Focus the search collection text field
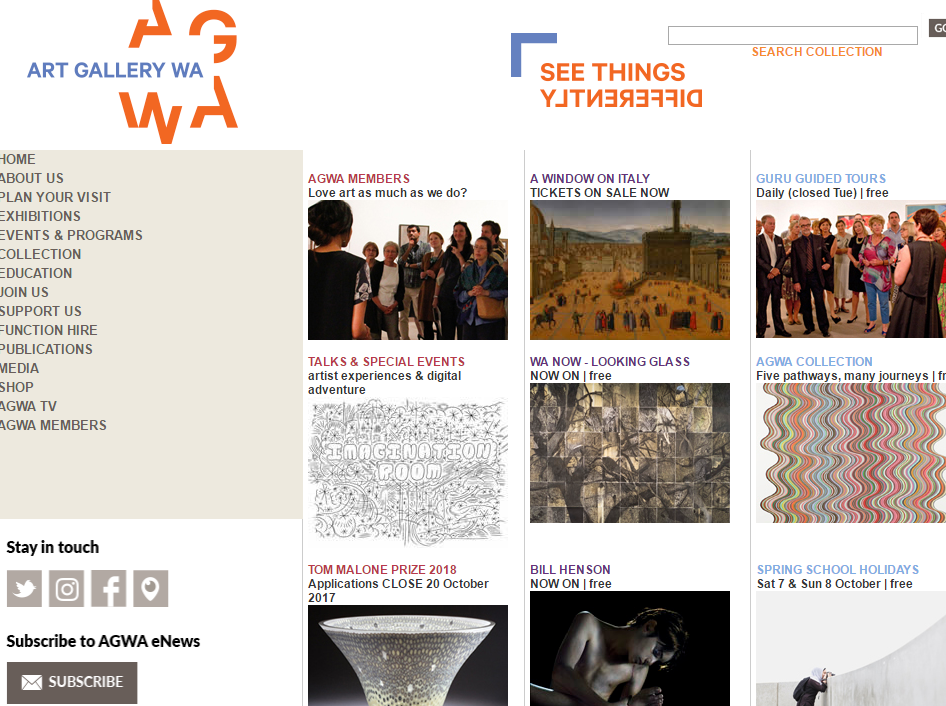 click(793, 35)
